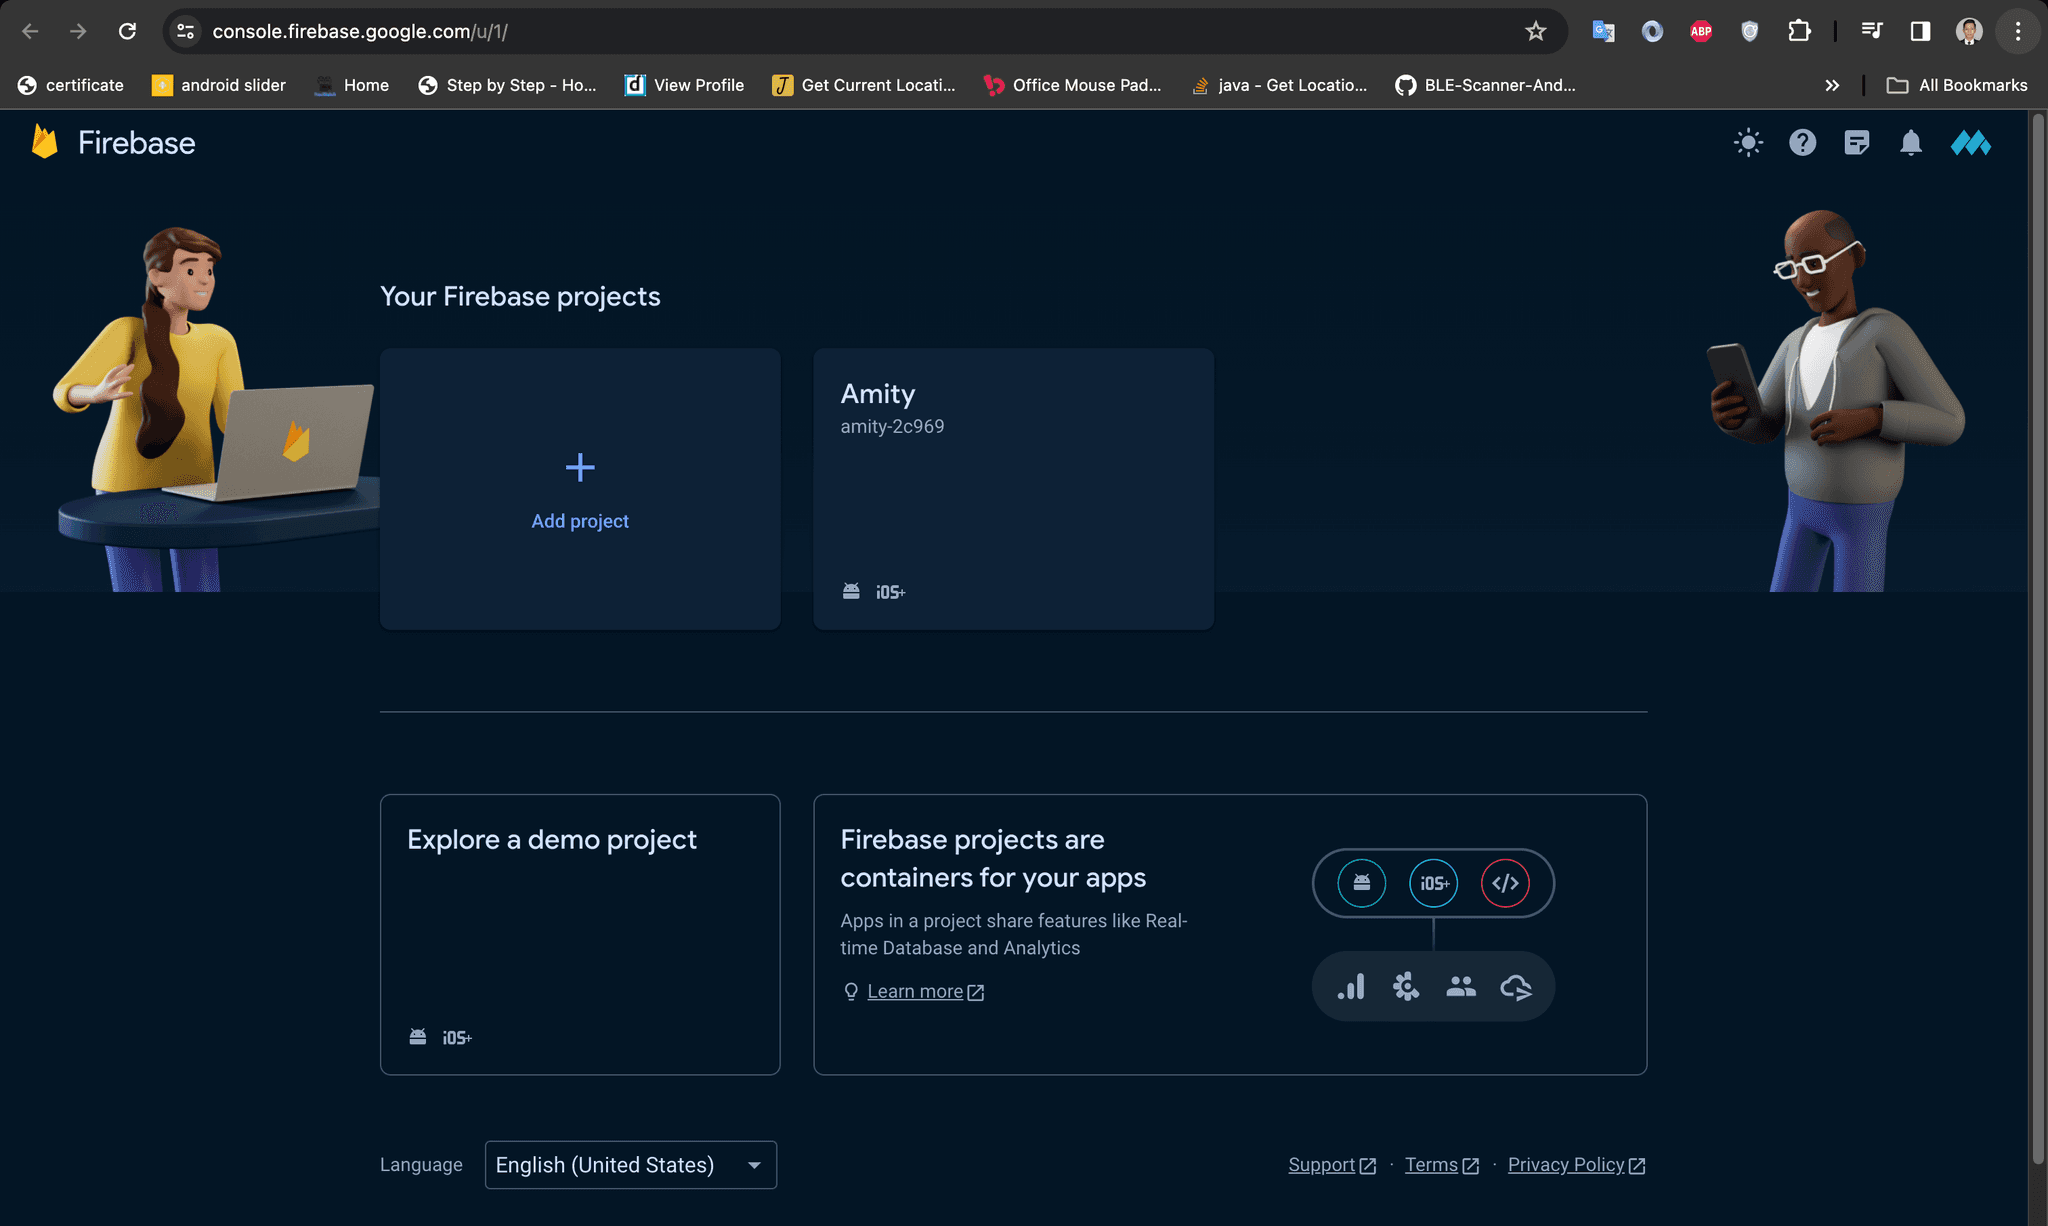Click iOS+ icon on demo project card
This screenshot has width=2048, height=1226.
click(457, 1038)
